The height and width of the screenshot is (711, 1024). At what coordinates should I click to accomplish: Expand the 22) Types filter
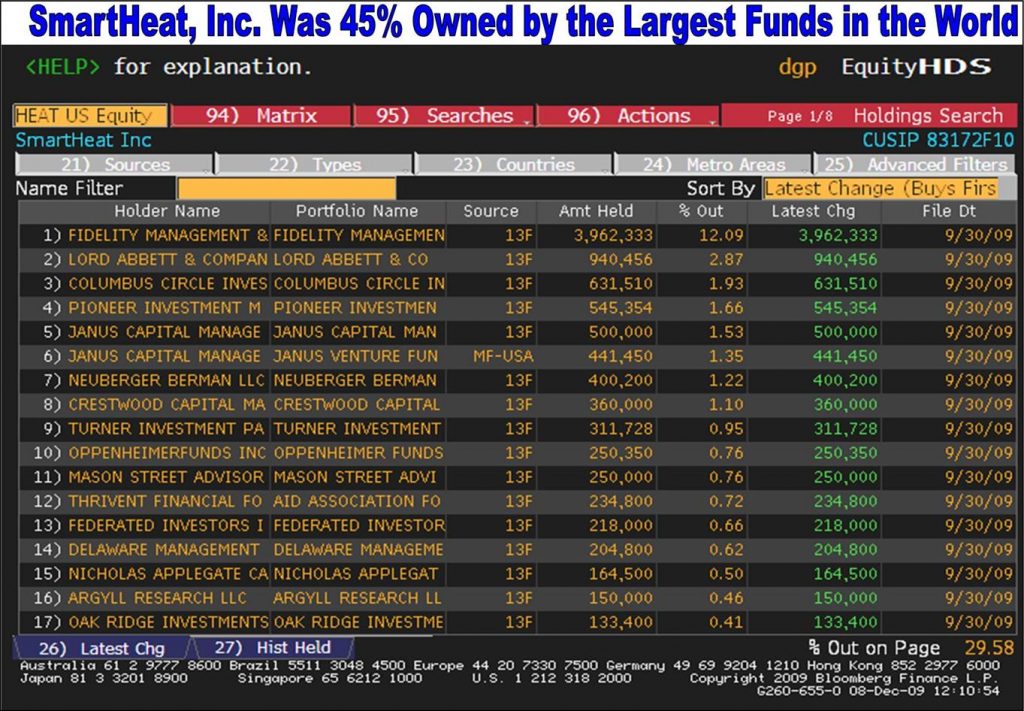tap(315, 165)
